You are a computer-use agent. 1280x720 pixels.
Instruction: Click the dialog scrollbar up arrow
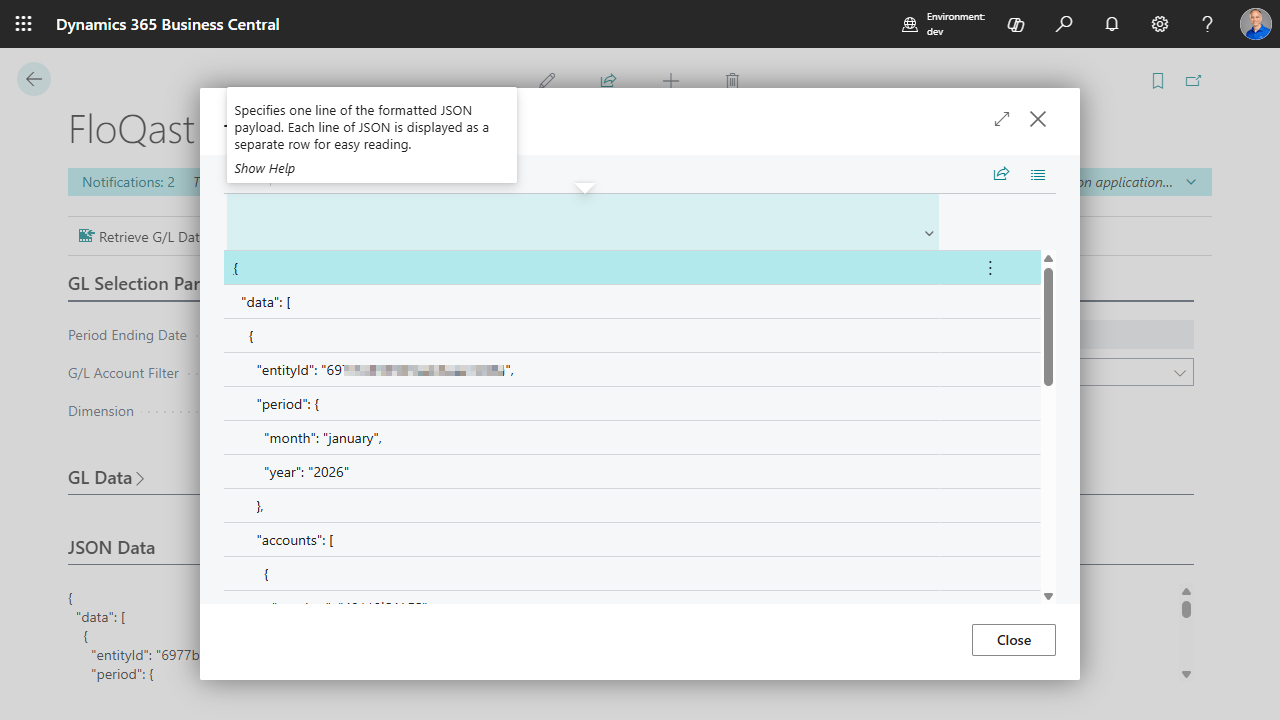[x=1048, y=258]
